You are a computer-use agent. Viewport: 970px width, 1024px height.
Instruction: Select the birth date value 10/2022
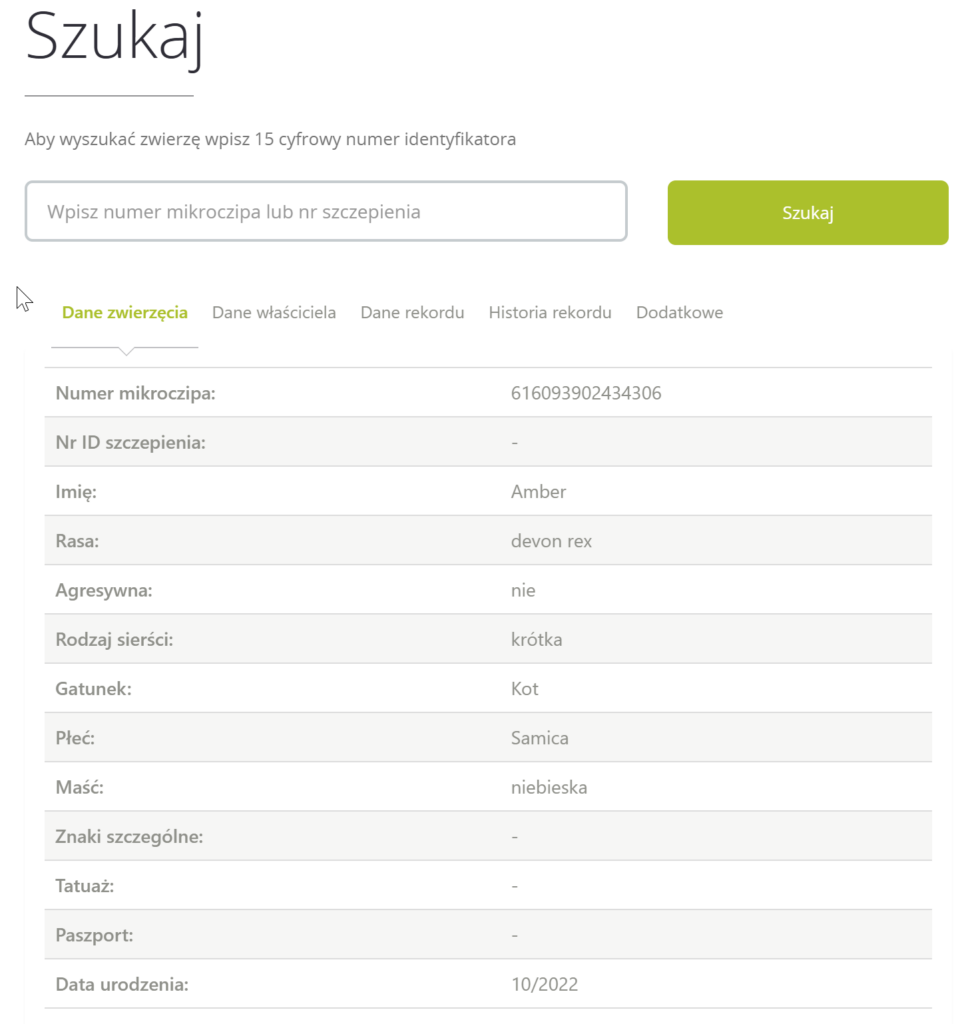coord(544,985)
